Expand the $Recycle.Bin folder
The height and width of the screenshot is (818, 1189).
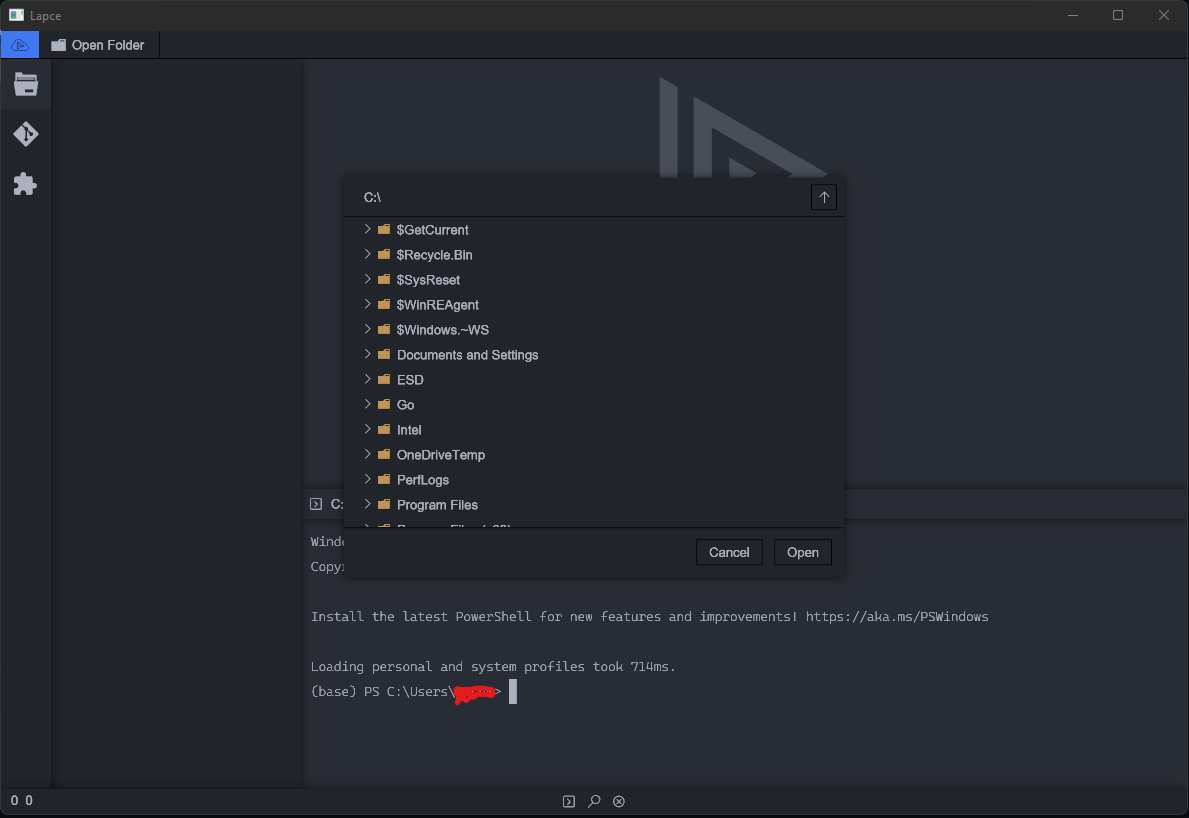[x=368, y=254]
